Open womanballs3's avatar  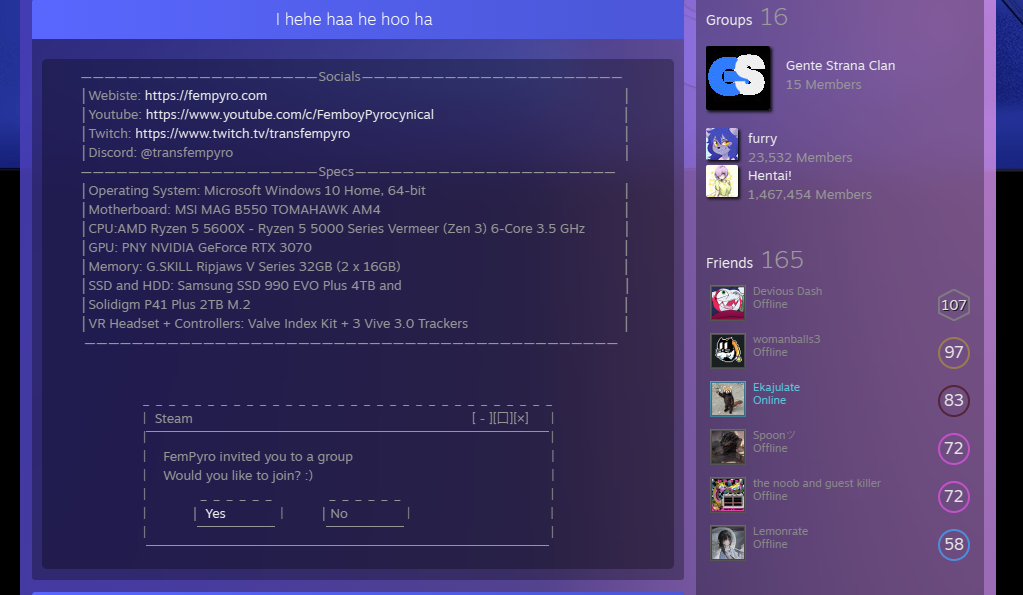727,350
